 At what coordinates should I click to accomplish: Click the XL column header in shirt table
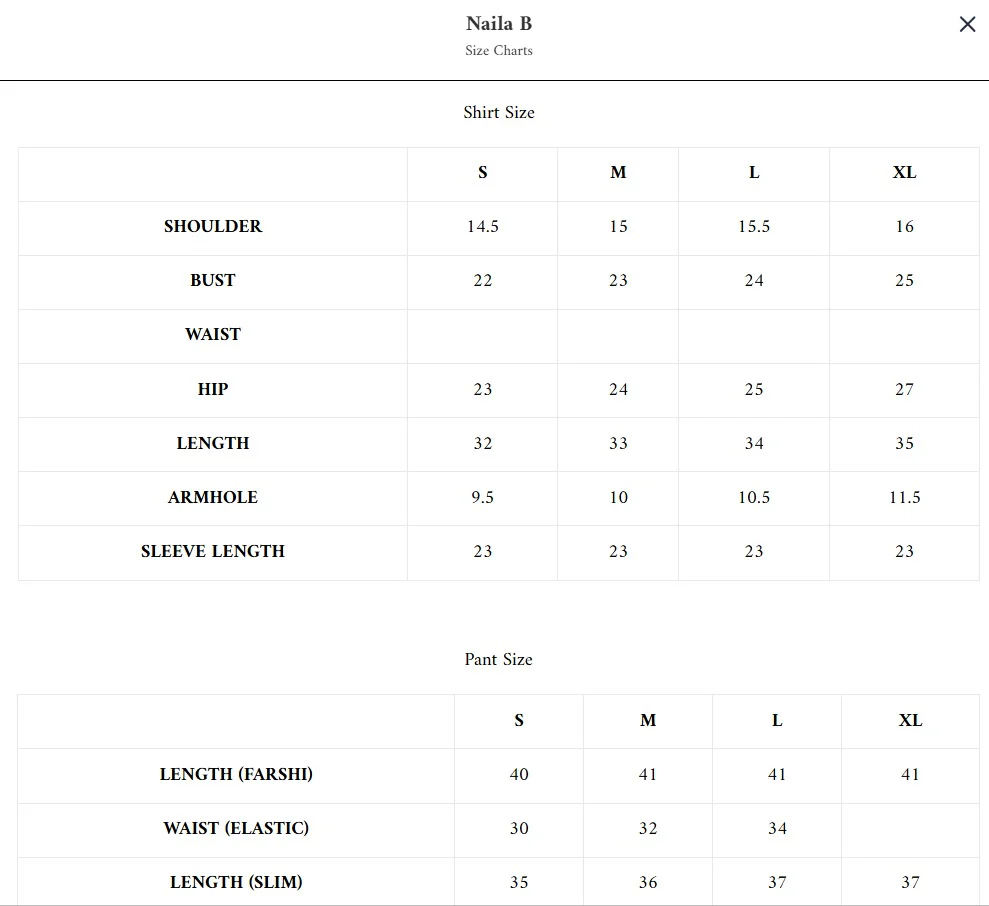(904, 172)
